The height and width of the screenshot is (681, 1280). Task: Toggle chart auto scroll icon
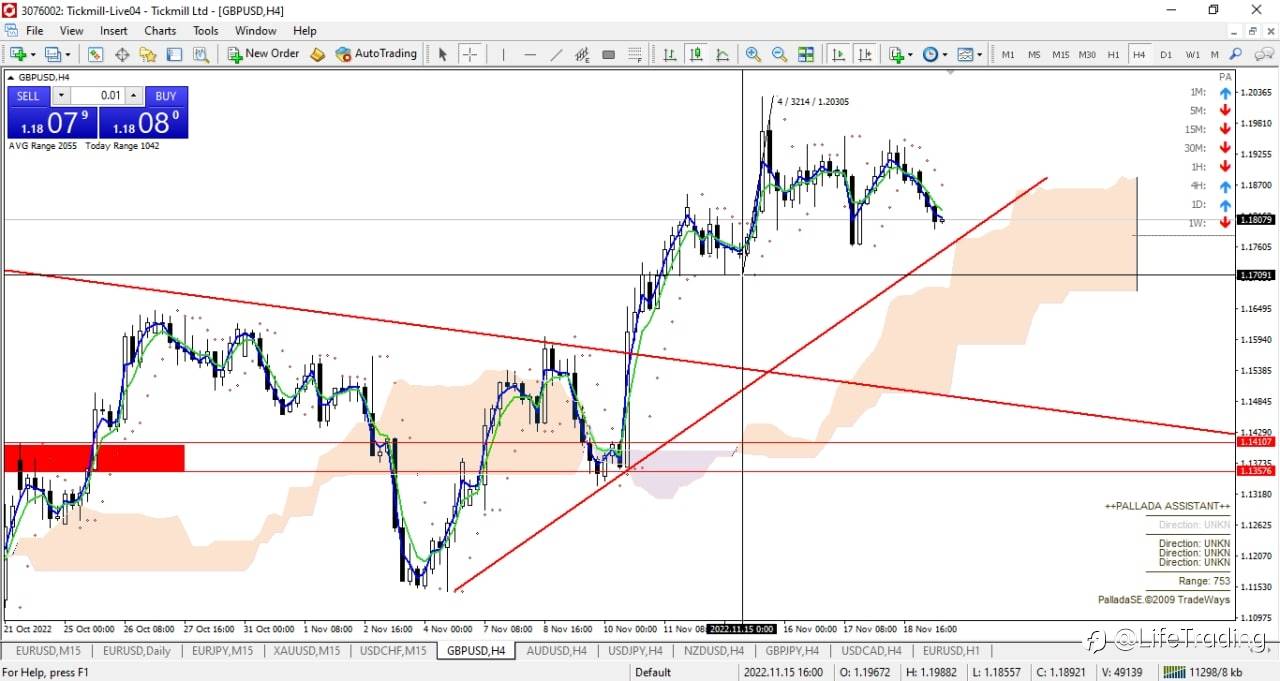pyautogui.click(x=838, y=54)
